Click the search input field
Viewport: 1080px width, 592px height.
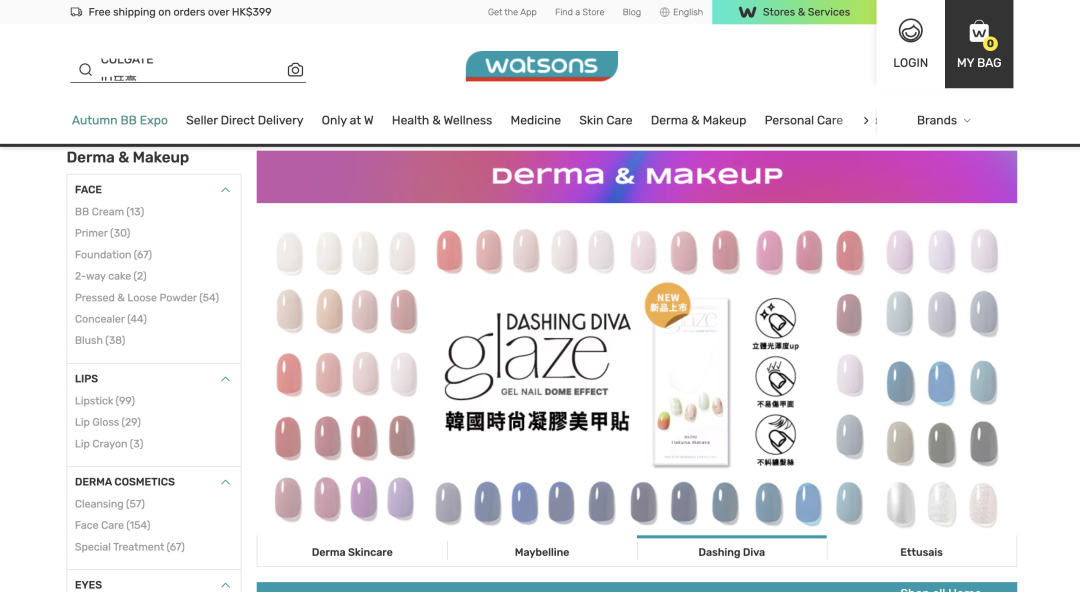pos(189,70)
